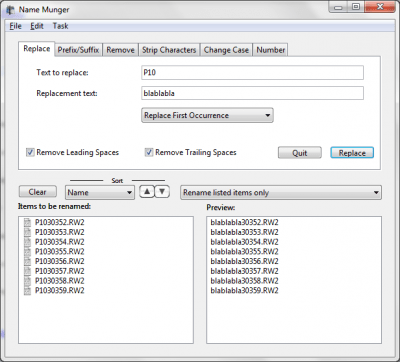Select the file icon beside P1030357.RW2
The image size is (400, 362).
28,271
